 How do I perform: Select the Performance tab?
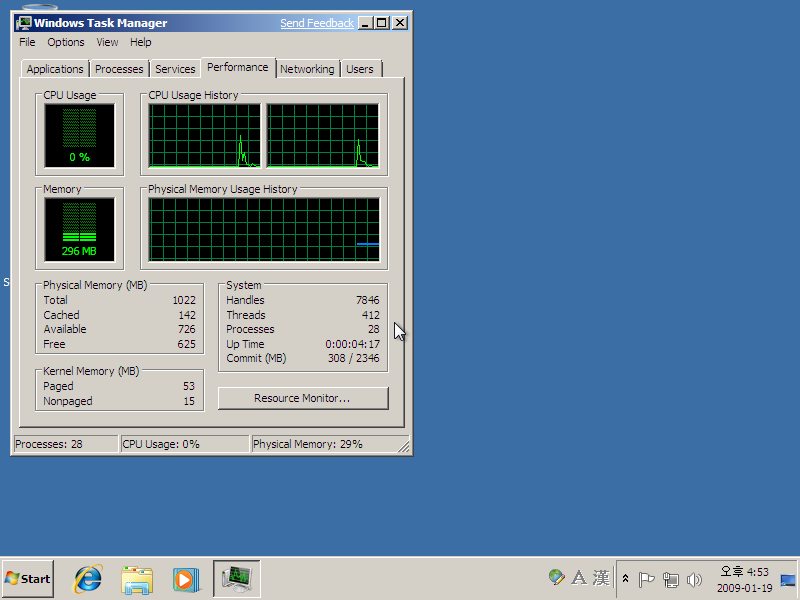(x=238, y=67)
